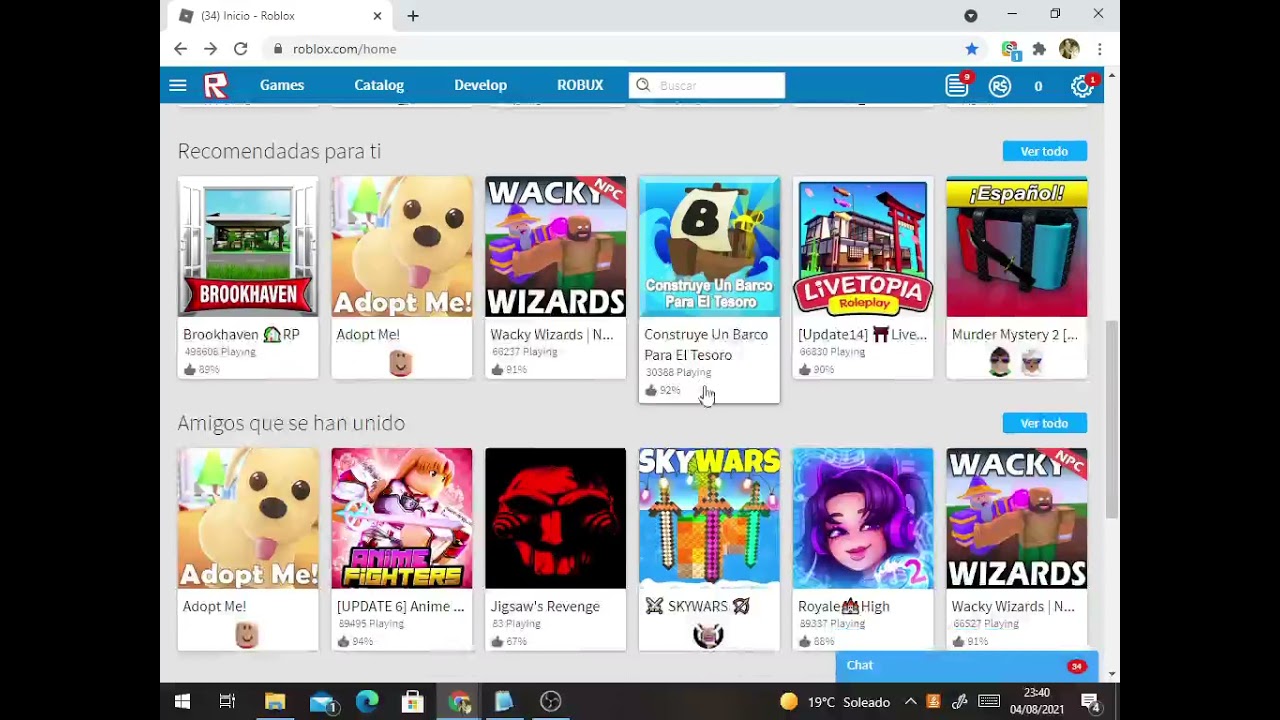This screenshot has height=720, width=1280.
Task: Open Microsoft Store from the taskbar
Action: coord(413,701)
